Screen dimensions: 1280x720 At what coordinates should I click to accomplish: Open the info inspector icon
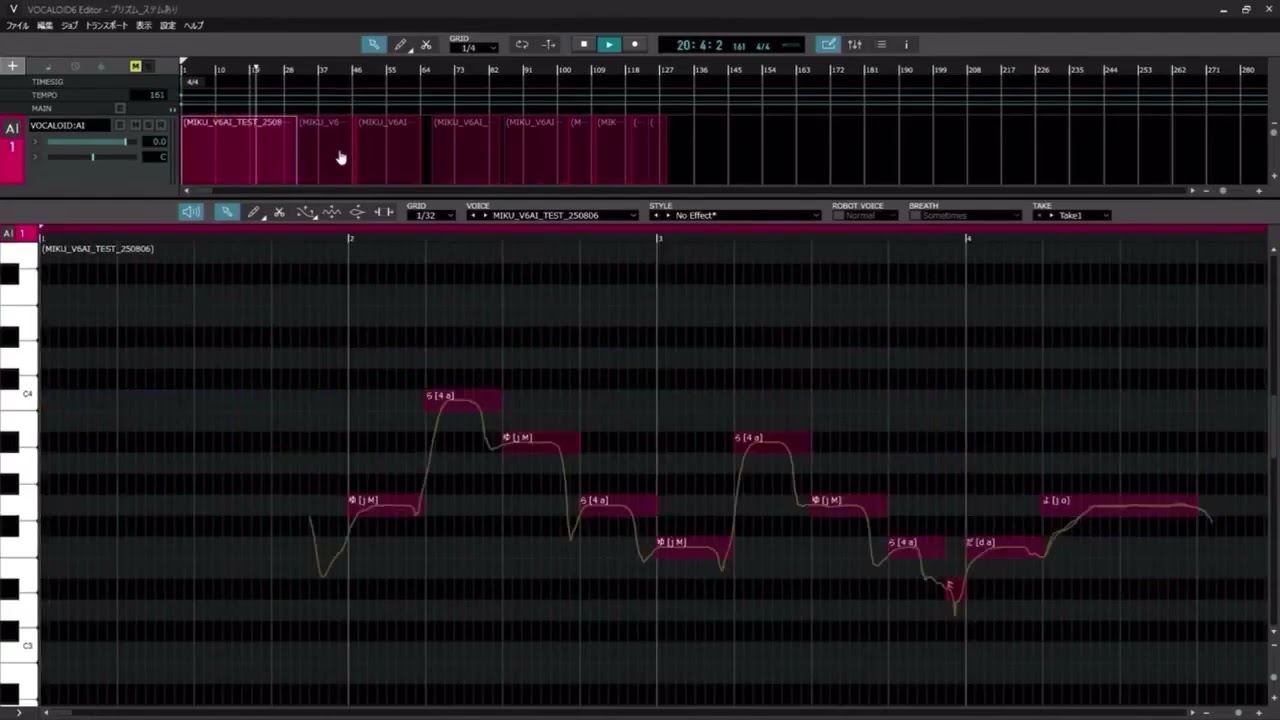coord(906,44)
